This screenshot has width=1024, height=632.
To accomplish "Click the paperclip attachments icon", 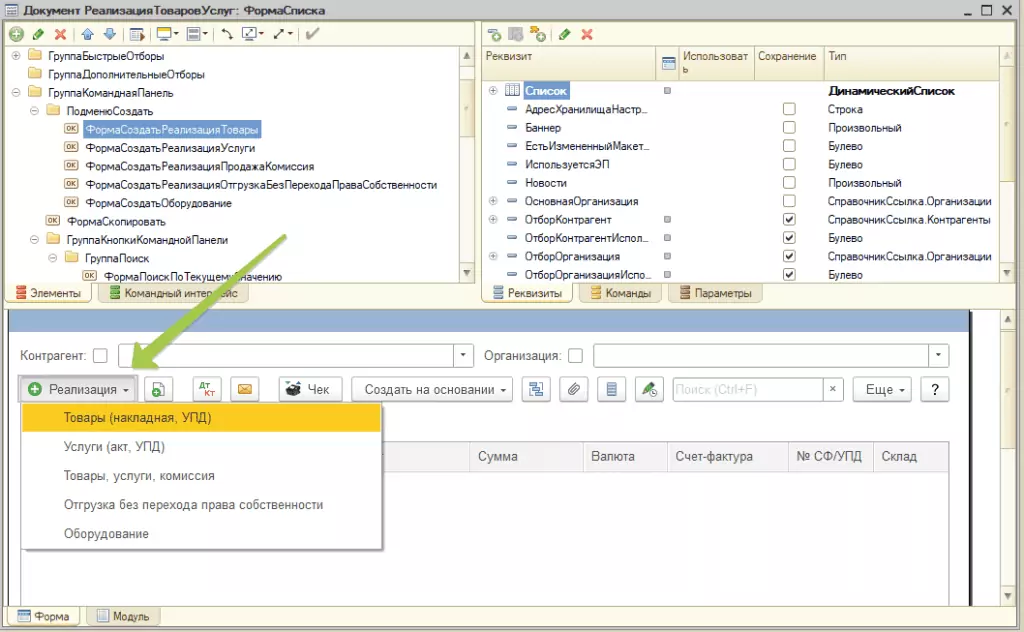I will pyautogui.click(x=573, y=389).
